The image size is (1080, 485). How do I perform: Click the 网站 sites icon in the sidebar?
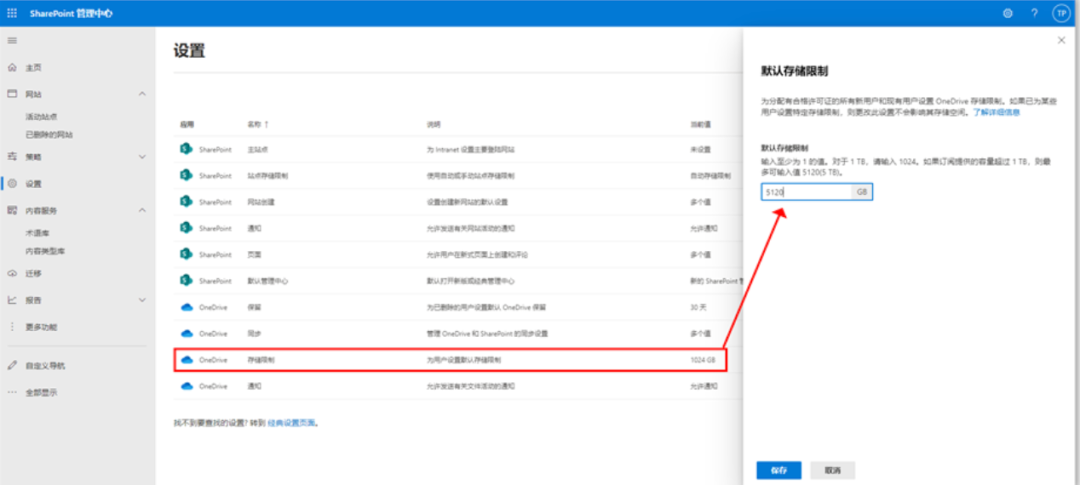coord(12,93)
